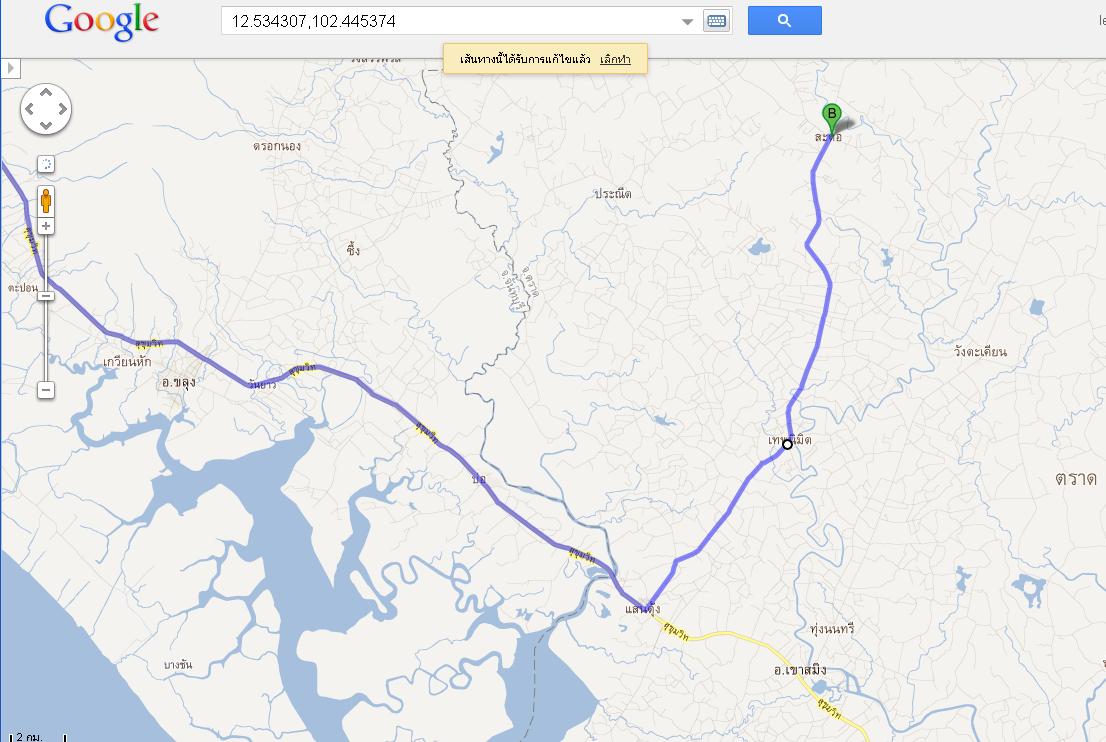Image resolution: width=1106 pixels, height=742 pixels.
Task: Click the my-location button above Pegman
Action: coord(46,164)
